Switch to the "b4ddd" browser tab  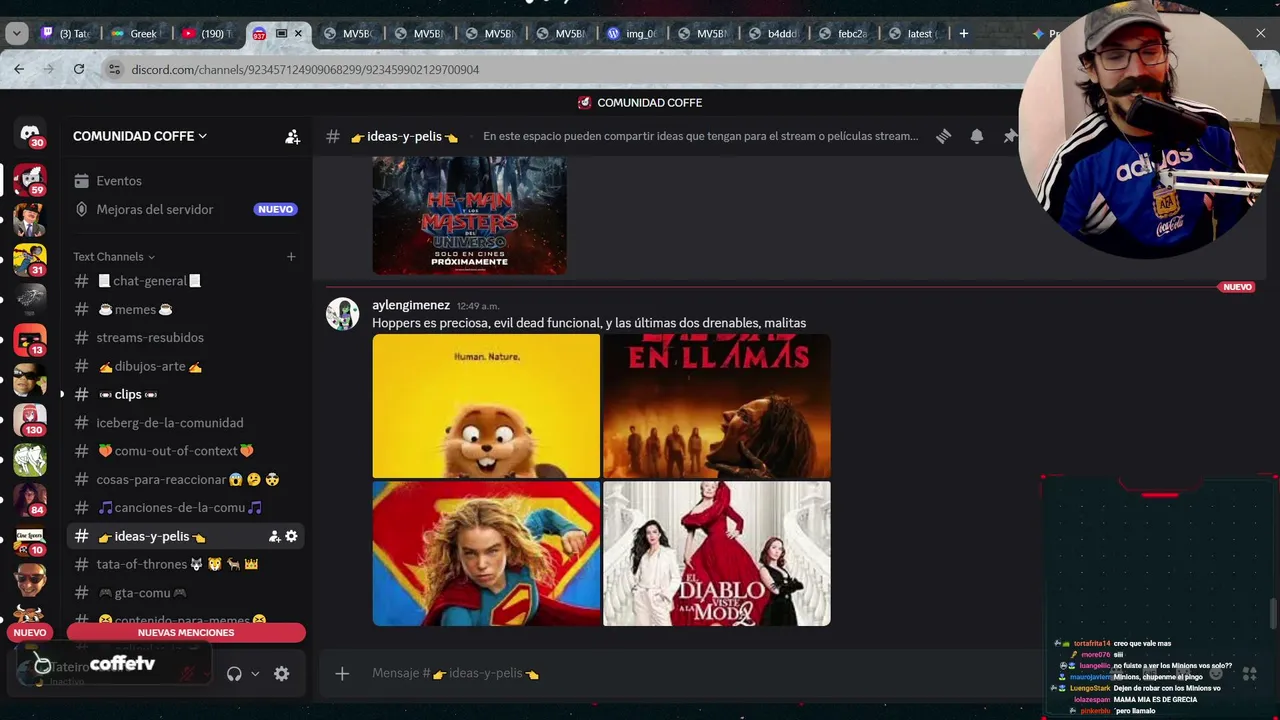click(x=774, y=33)
